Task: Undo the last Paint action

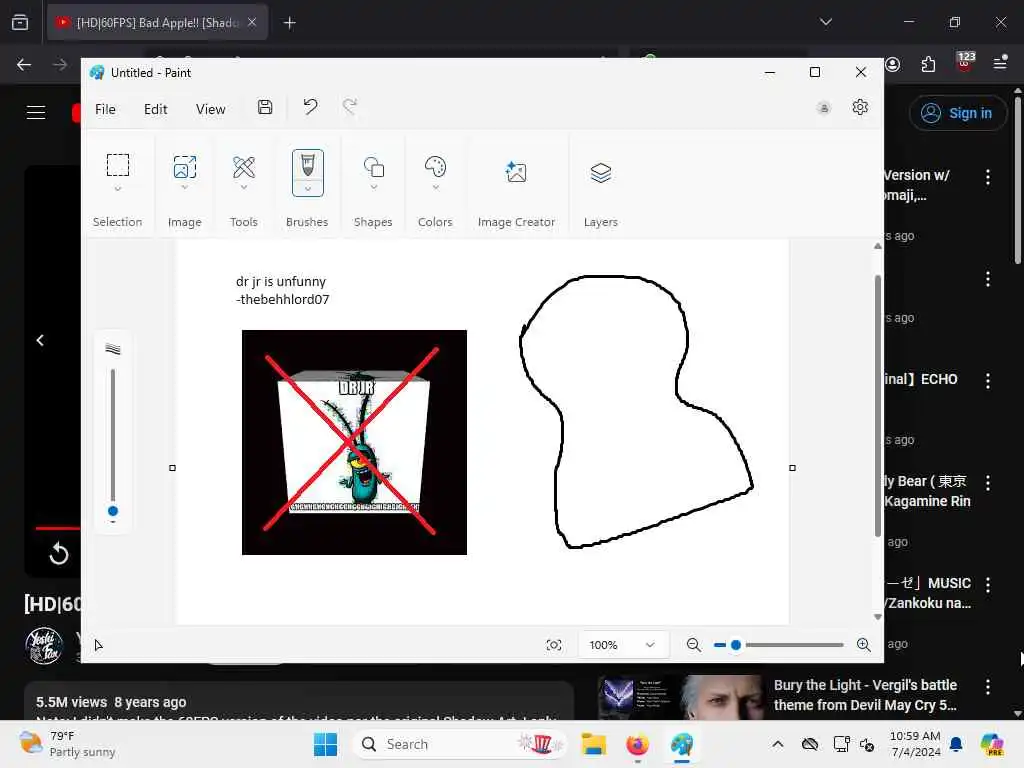Action: [310, 106]
